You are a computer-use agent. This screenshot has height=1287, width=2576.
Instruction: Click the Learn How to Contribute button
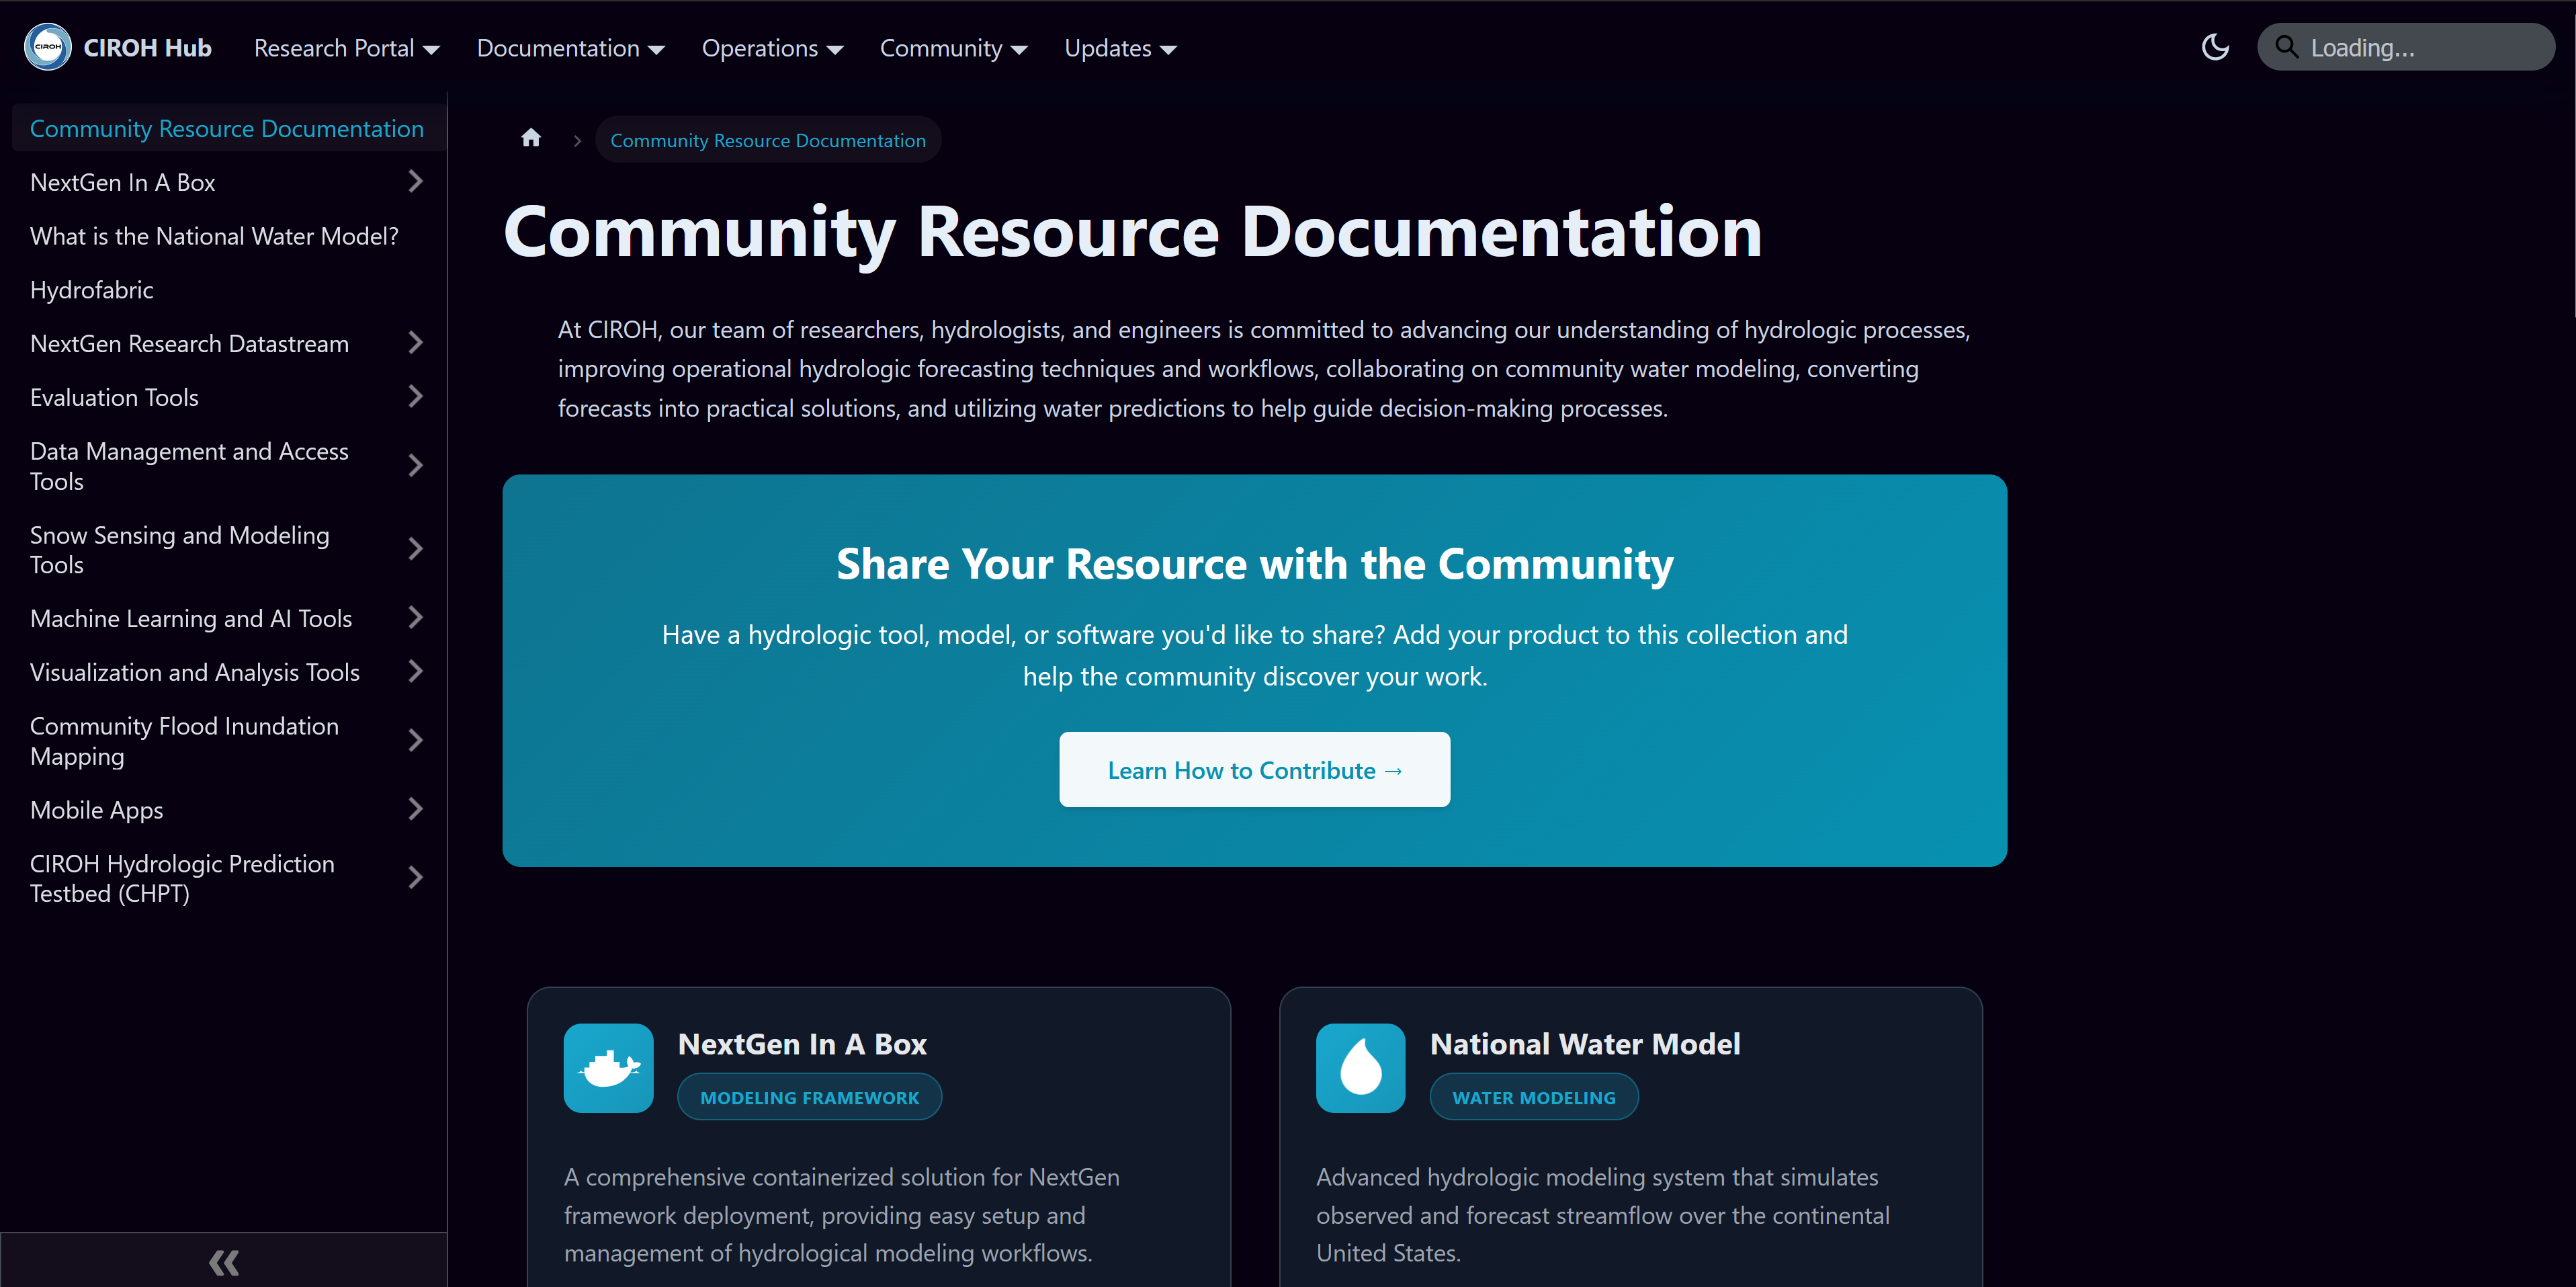[1254, 769]
